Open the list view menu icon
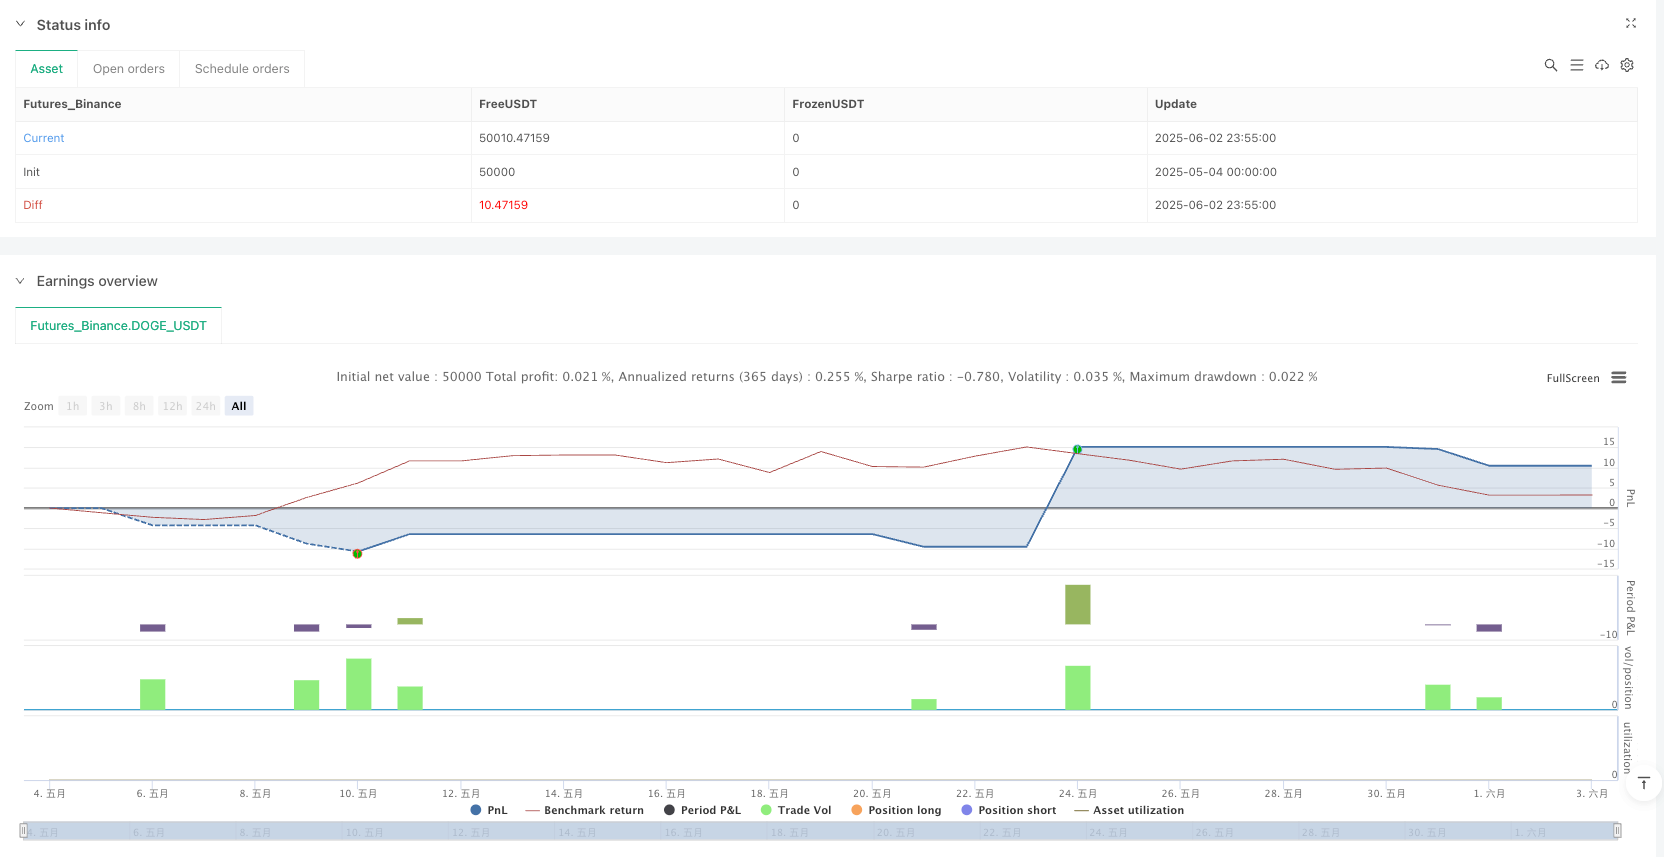 pos(1577,65)
